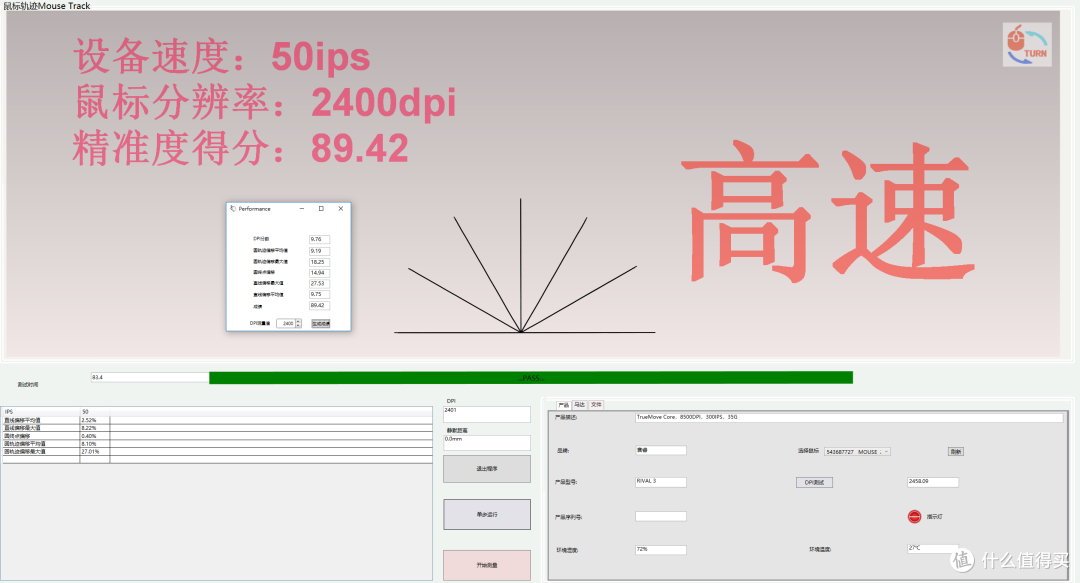Select the table cell showing 2.52%
Viewport: 1080px width, 583px height.
[x=94, y=420]
